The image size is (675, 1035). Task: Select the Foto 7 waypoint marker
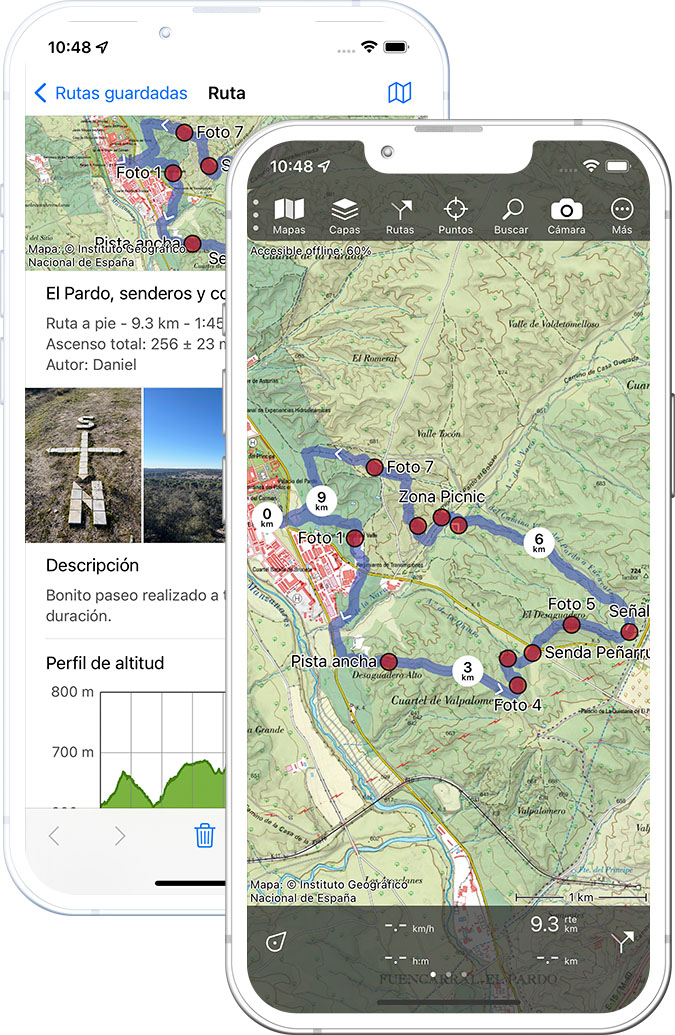(374, 467)
